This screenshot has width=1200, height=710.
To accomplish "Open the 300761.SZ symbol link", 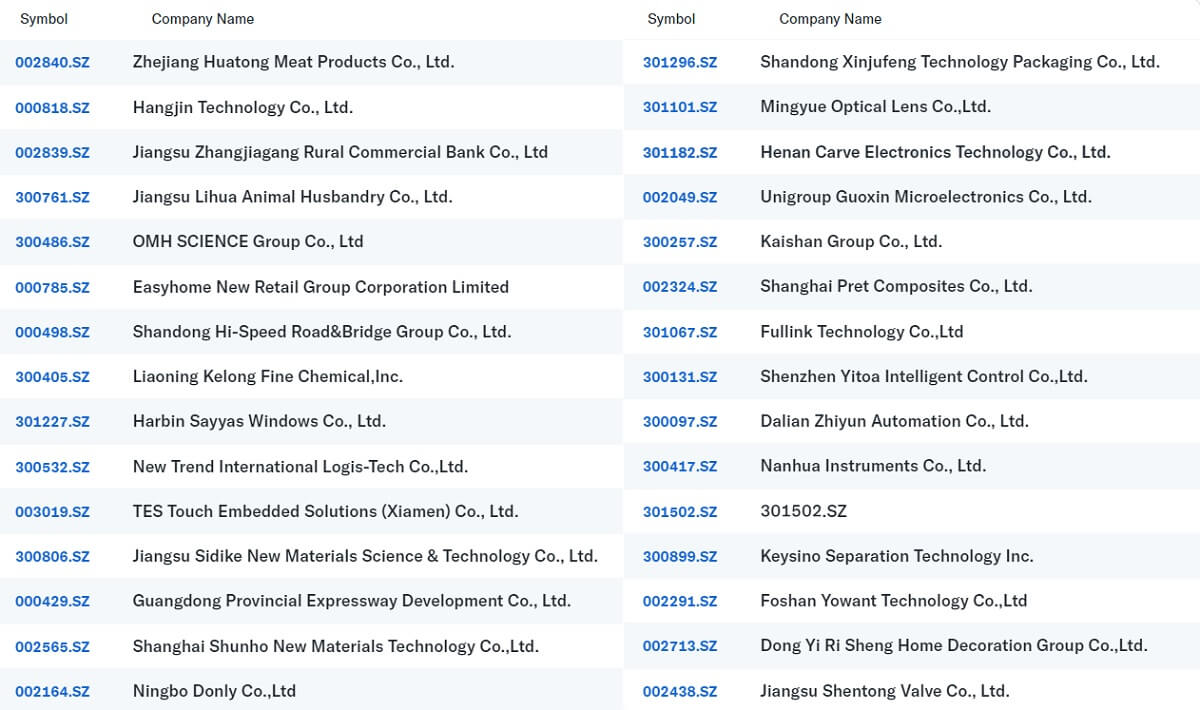I will [52, 197].
